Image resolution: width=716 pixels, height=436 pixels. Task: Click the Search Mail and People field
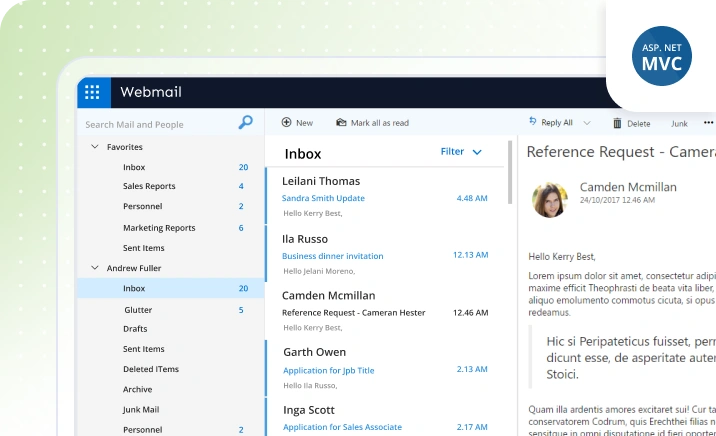point(160,125)
